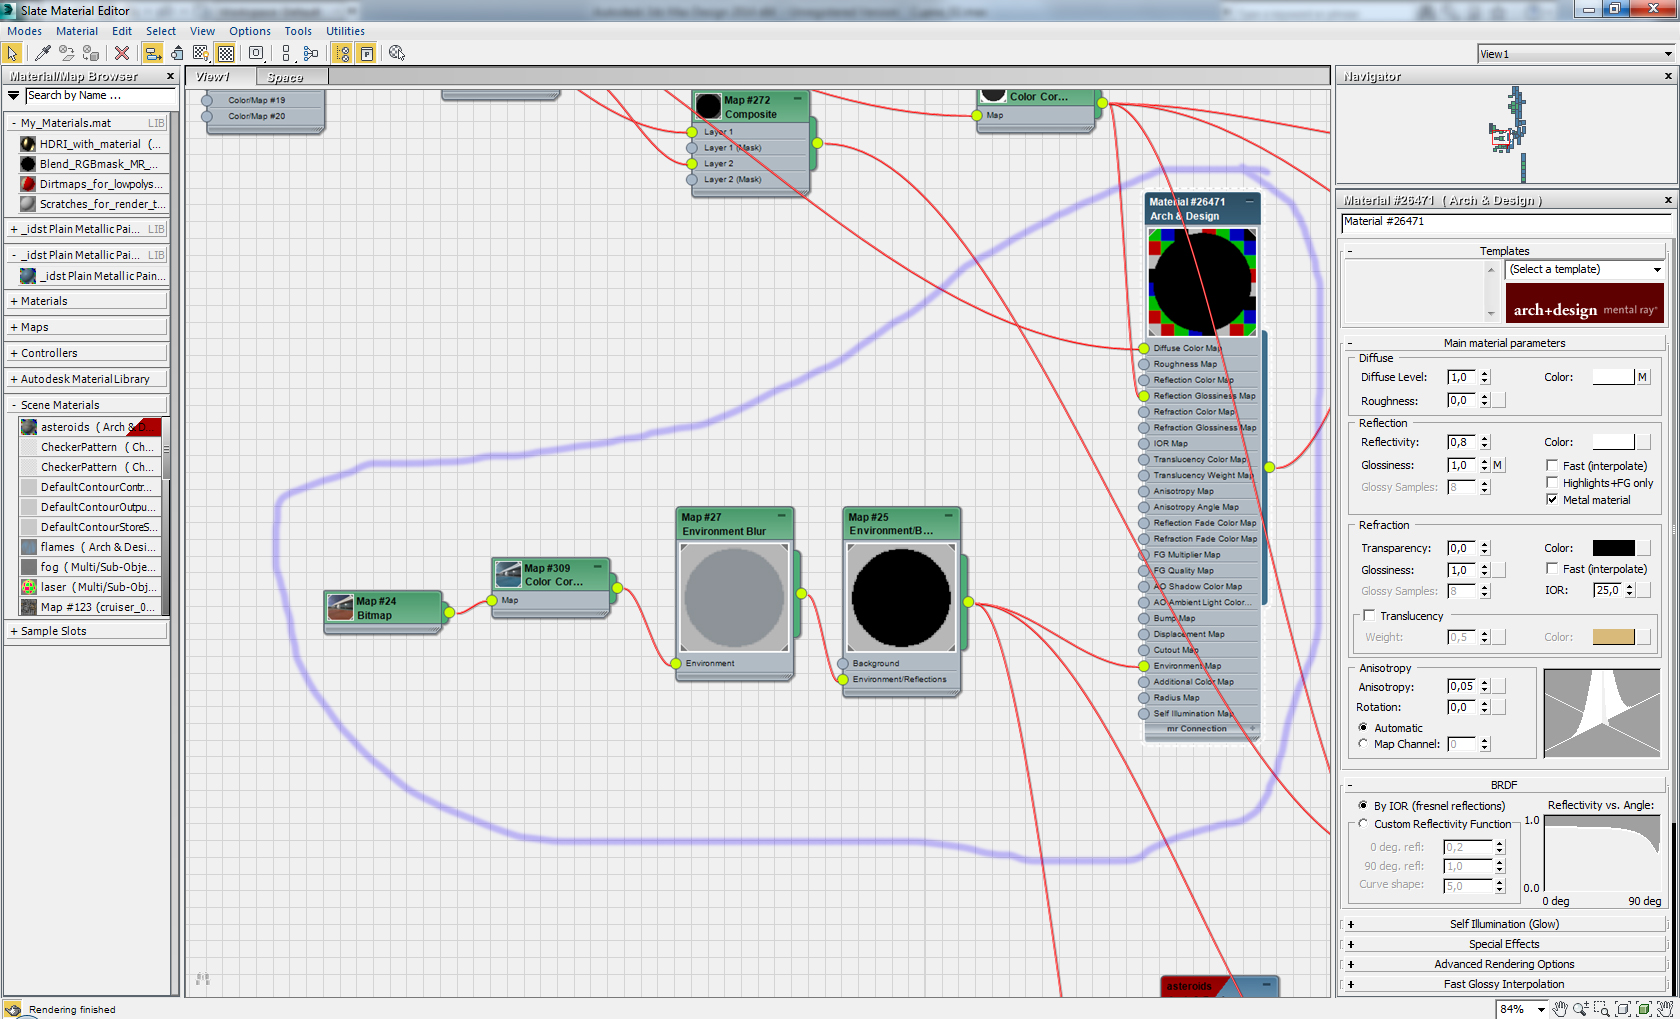Select the Zoom magnifier tool
The image size is (1680, 1019).
coord(1580,1009)
